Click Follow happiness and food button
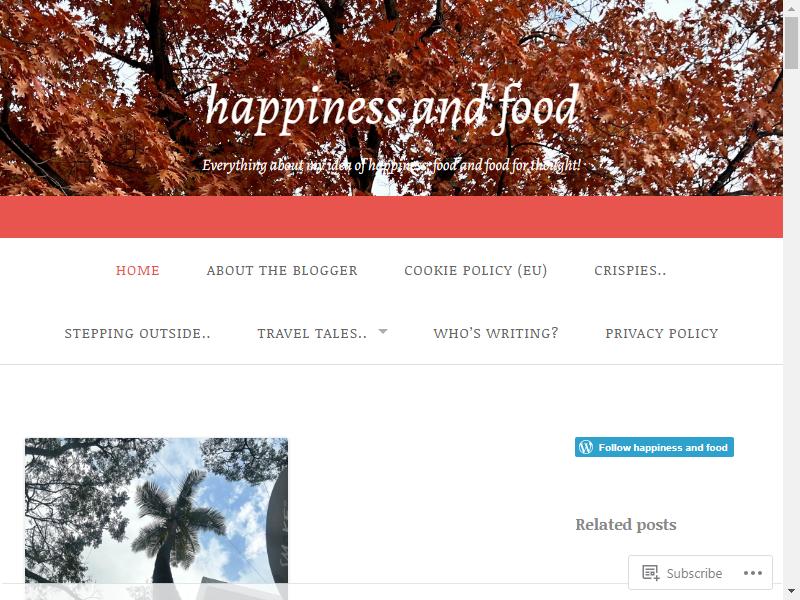Image resolution: width=800 pixels, height=600 pixels. pos(654,447)
